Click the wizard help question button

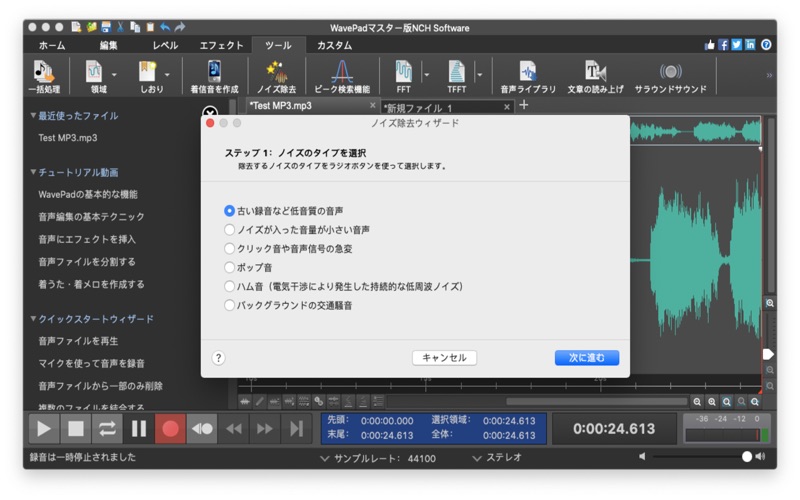click(x=218, y=358)
